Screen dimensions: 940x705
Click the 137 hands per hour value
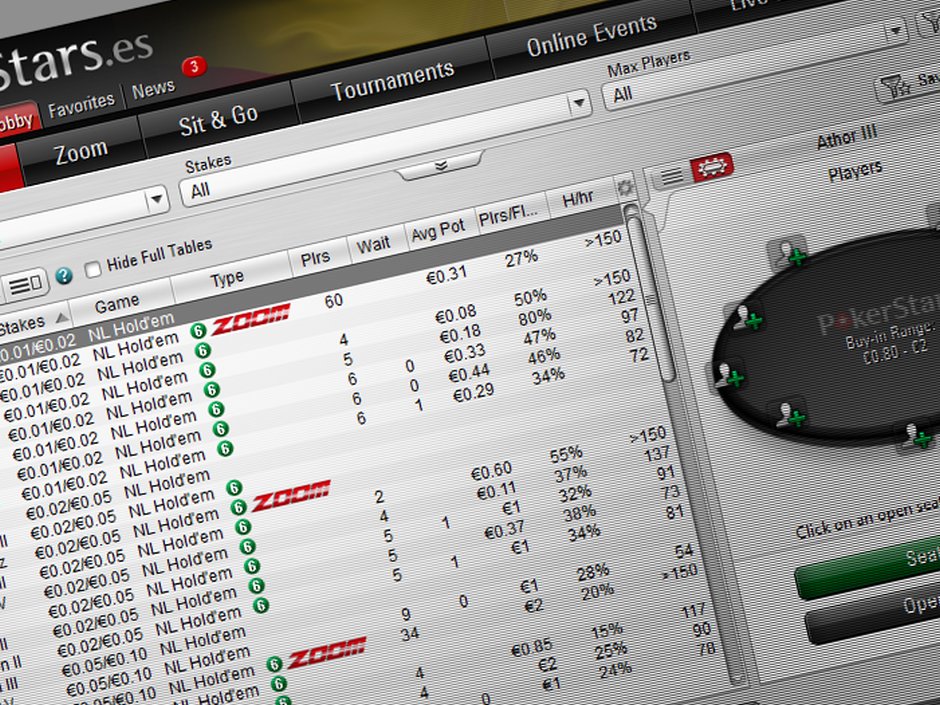coord(656,454)
